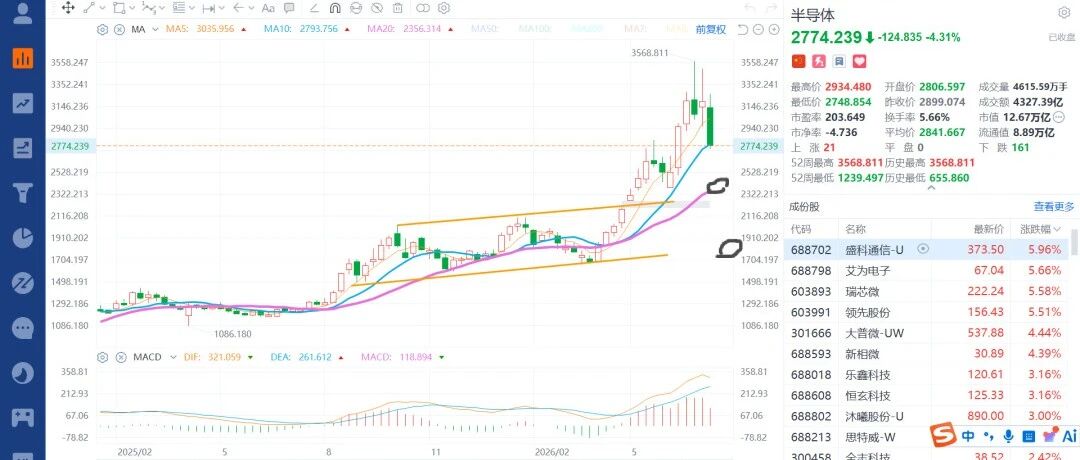Expand wave pattern tool dropdown arrow

[163, 8]
